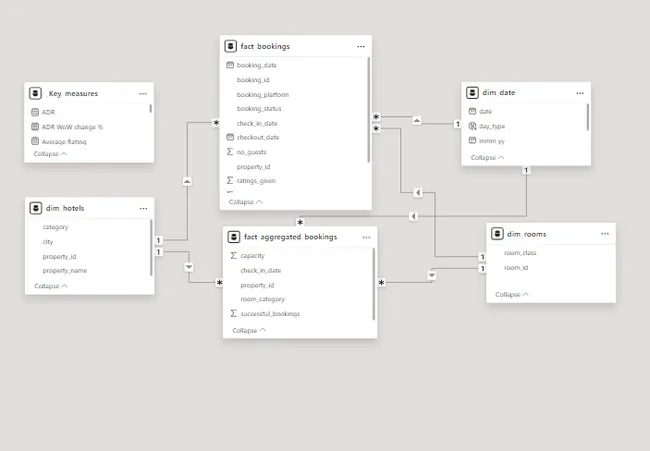650x451 pixels.
Task: Open more options on dim_hotels table
Action: tap(143, 208)
